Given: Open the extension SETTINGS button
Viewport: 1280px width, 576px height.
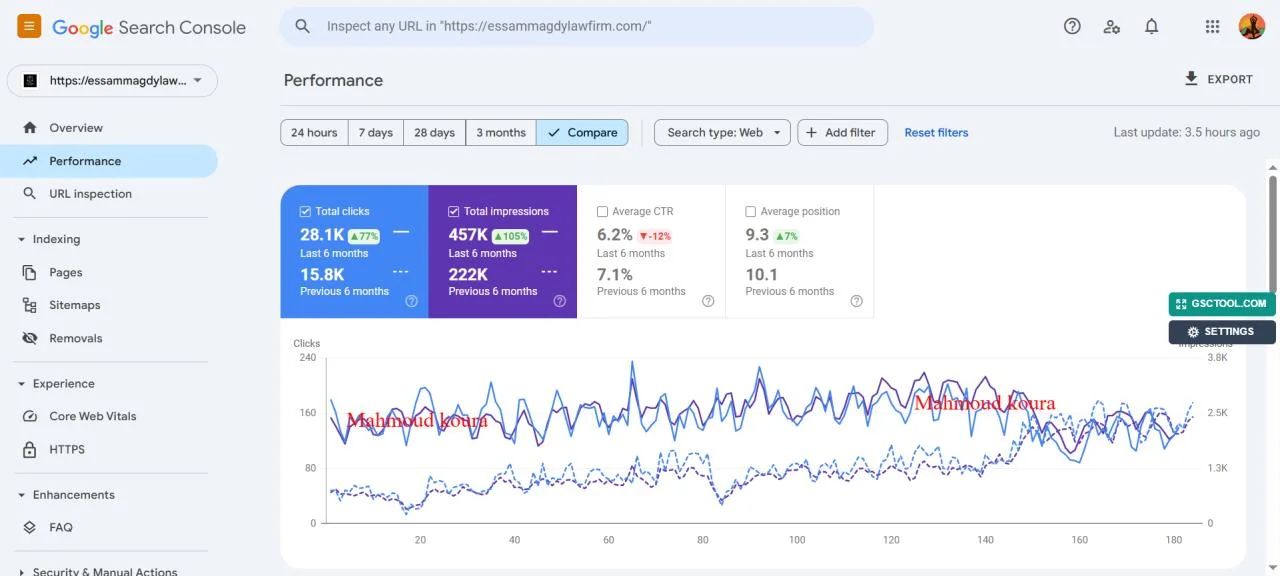Looking at the screenshot, I should [1222, 332].
